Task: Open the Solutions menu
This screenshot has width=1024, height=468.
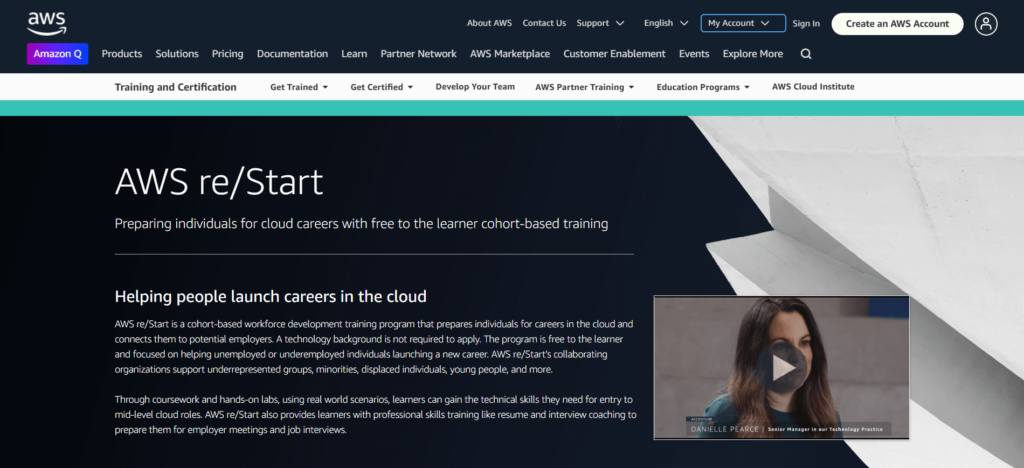Action: click(177, 54)
